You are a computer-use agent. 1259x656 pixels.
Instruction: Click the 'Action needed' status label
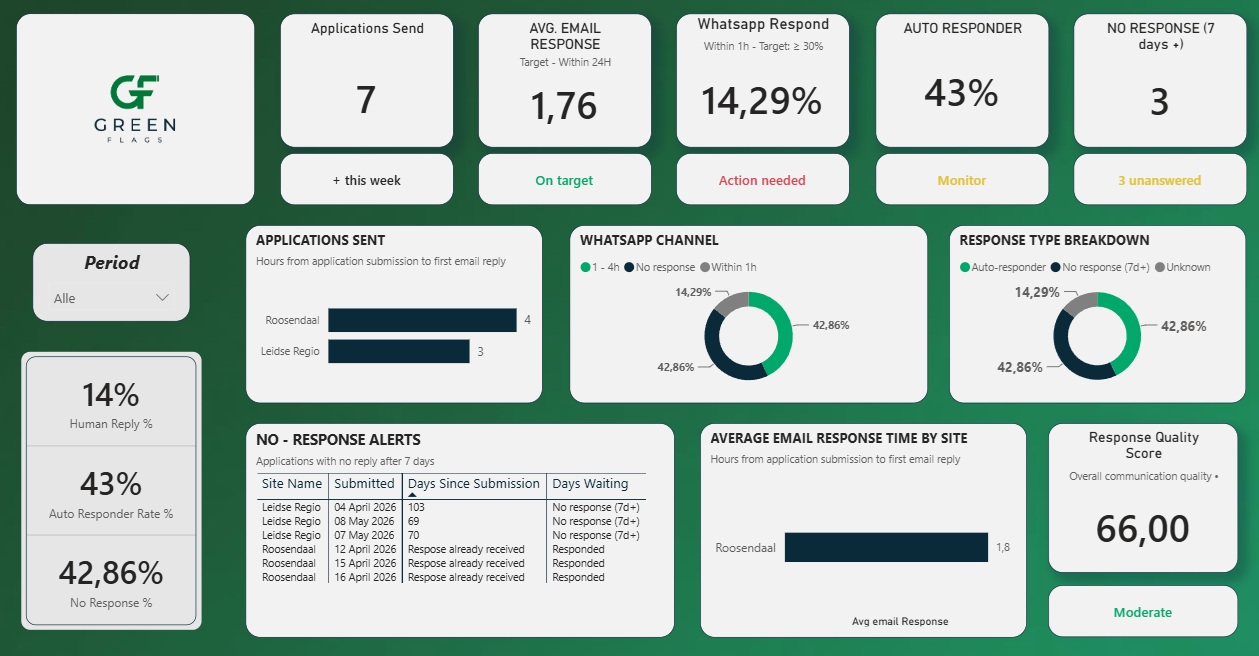pos(762,181)
